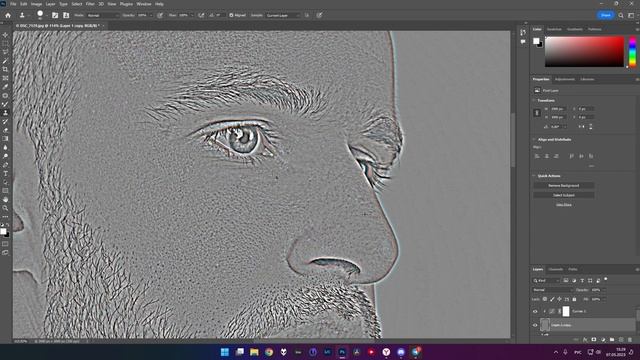Hide the Curves 1 layer

(535, 311)
